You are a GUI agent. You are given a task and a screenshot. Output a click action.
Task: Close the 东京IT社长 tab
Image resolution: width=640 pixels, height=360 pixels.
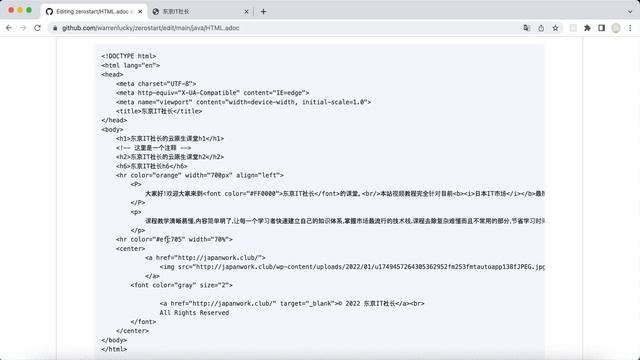coord(246,11)
